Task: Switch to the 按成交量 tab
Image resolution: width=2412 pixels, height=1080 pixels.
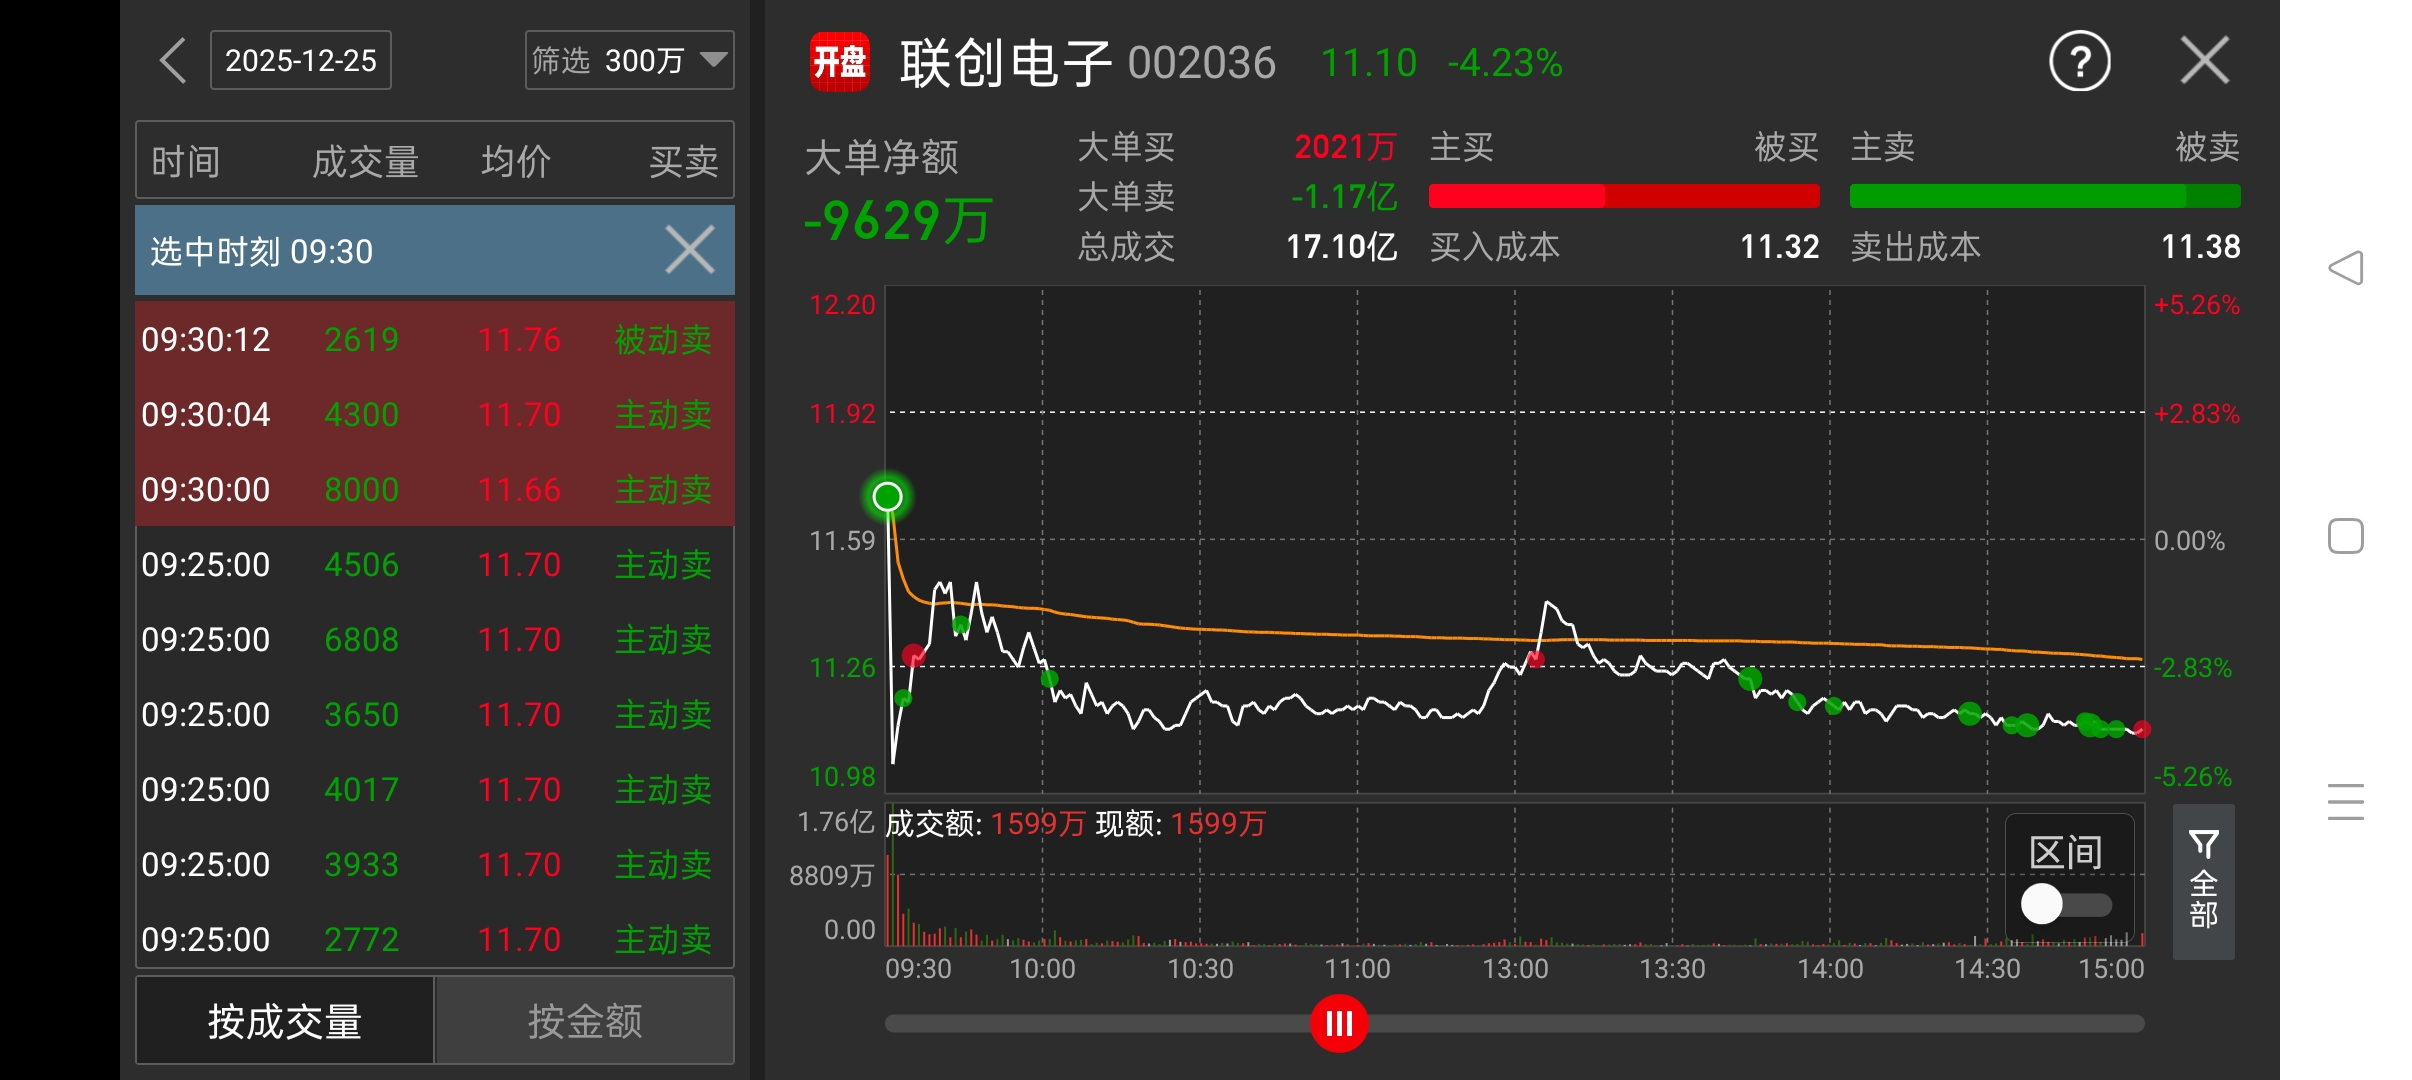Action: (x=285, y=1021)
